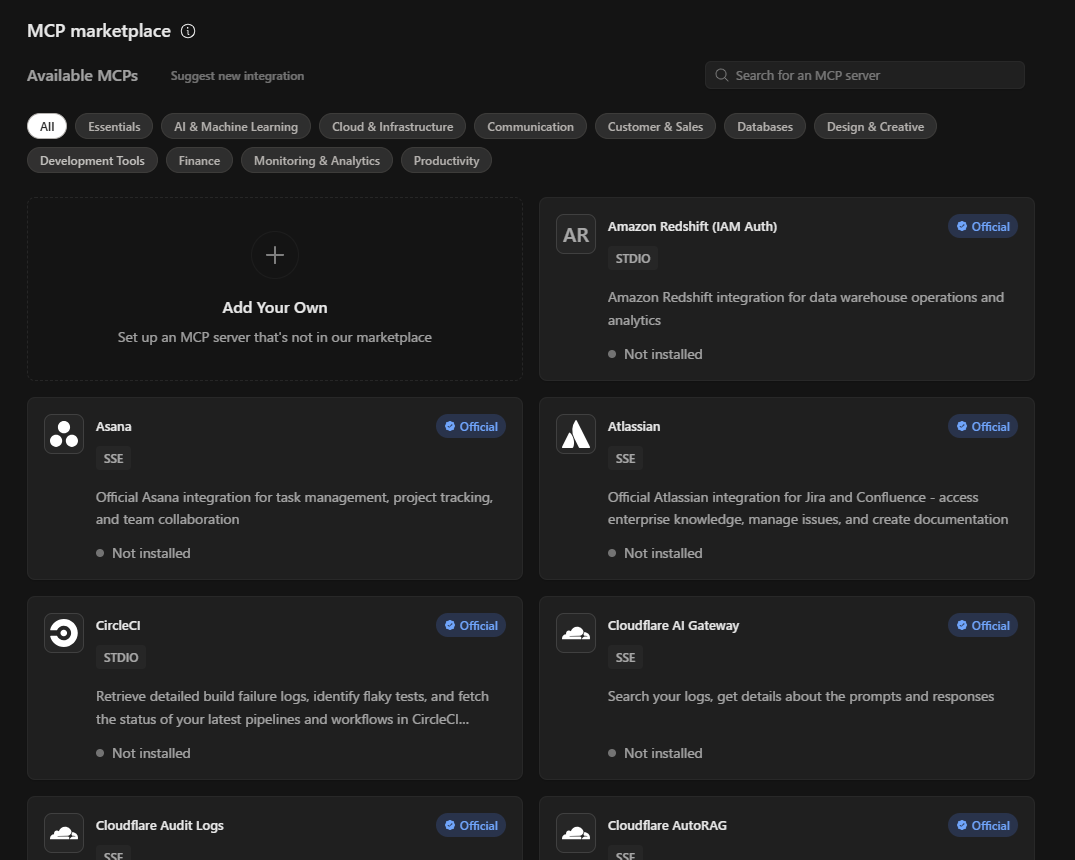Viewport: 1075px width, 860px height.
Task: Click the Atlassian logo icon
Action: pos(576,434)
